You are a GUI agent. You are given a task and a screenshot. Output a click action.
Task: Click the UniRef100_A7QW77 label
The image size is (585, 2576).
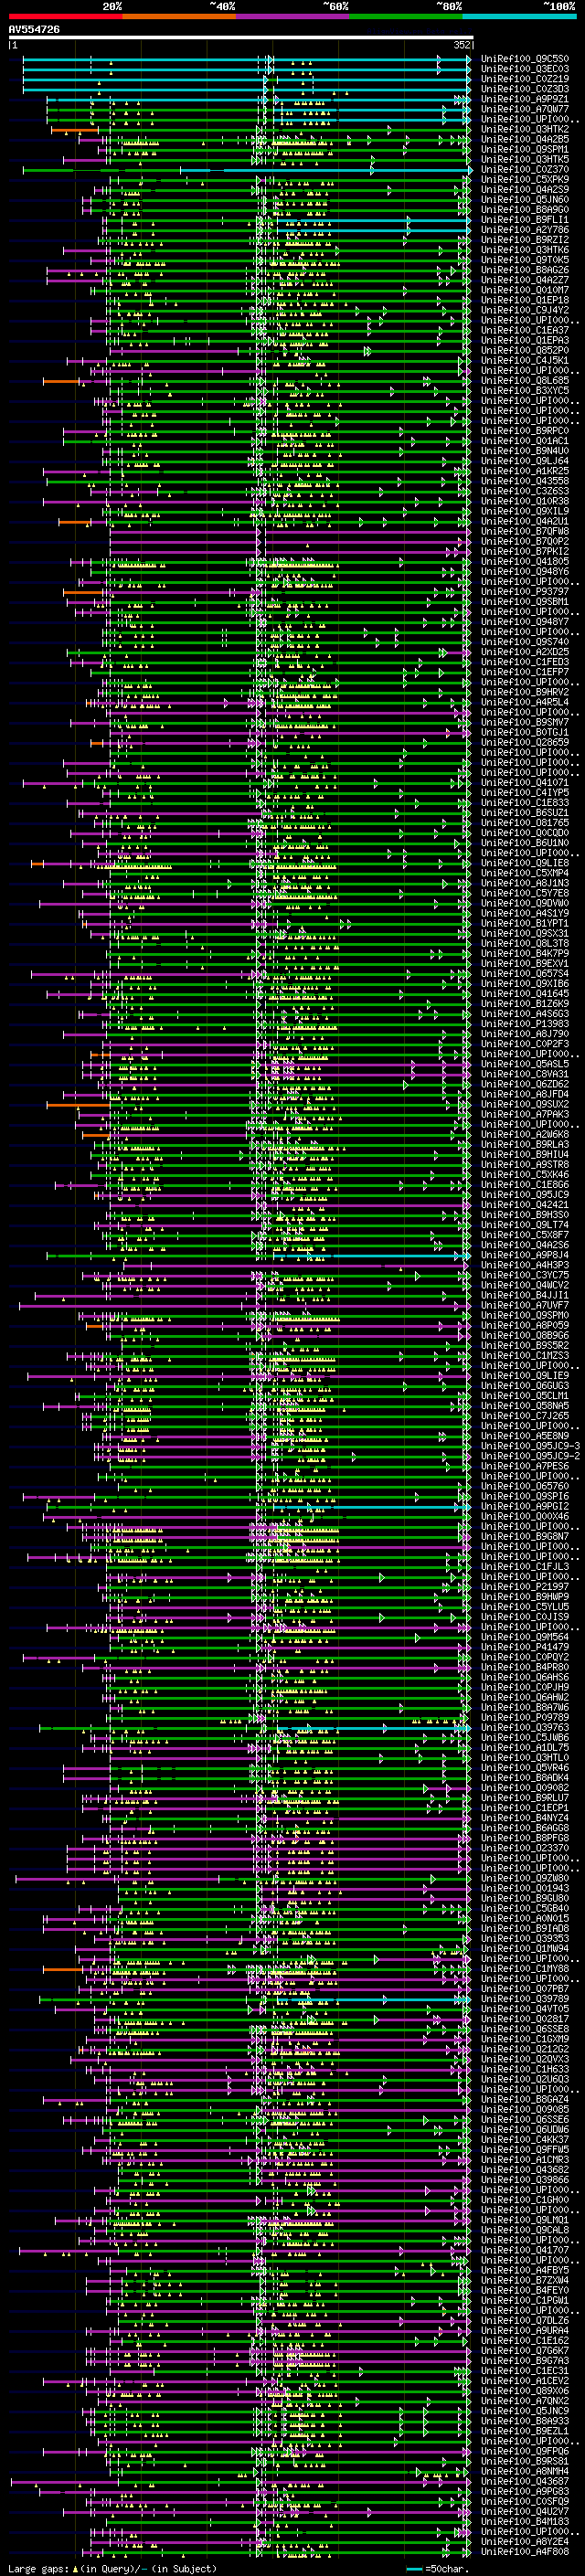point(525,109)
